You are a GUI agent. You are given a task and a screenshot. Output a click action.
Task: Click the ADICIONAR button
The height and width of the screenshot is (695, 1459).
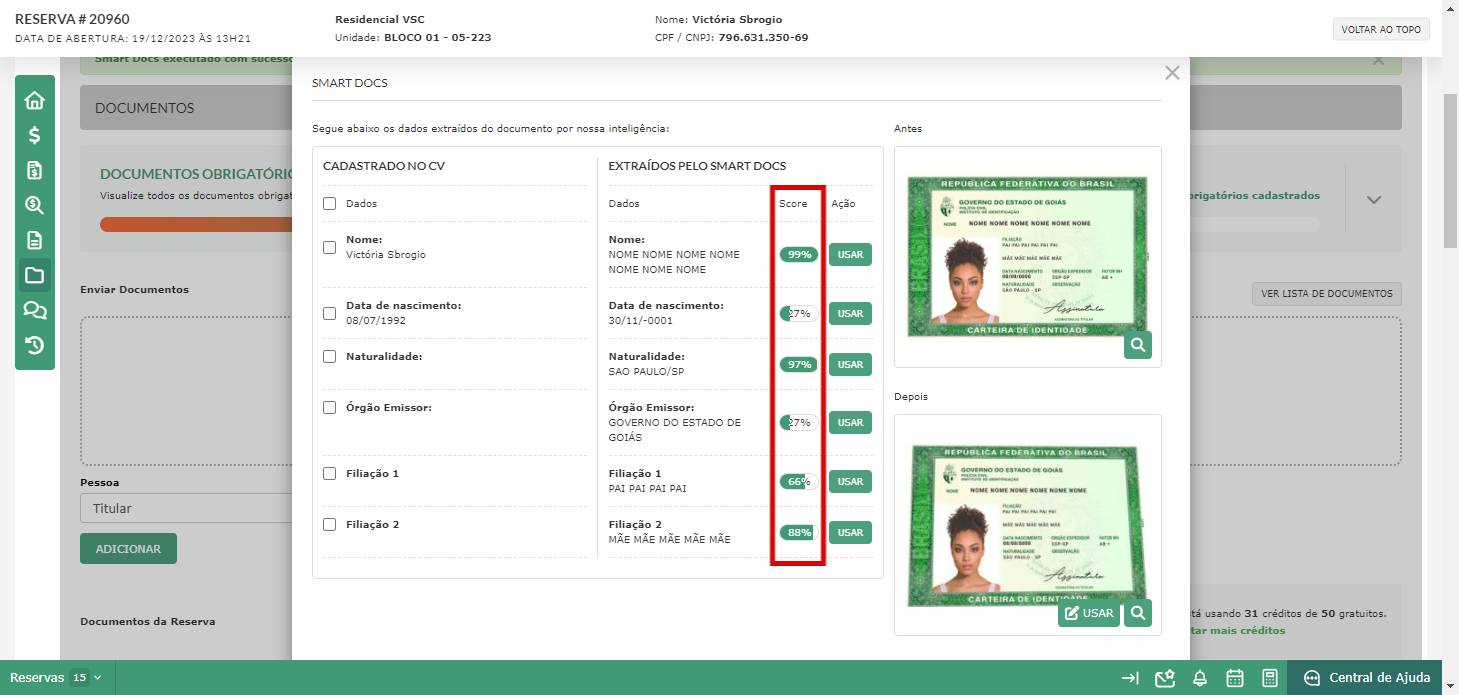pos(128,549)
